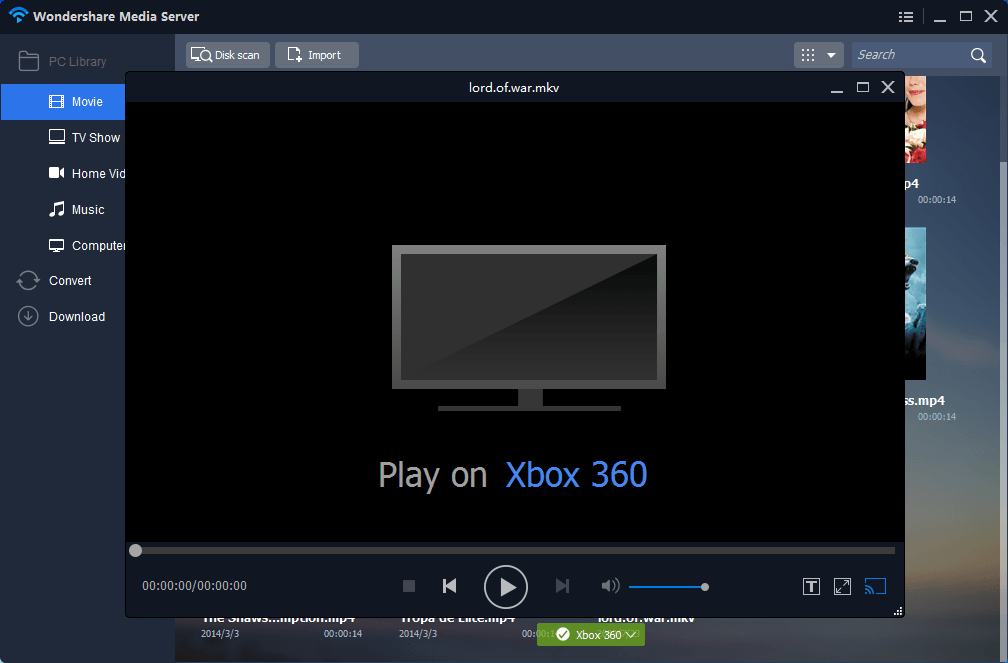Import media with the Import button
This screenshot has width=1008, height=663.
coord(317,55)
